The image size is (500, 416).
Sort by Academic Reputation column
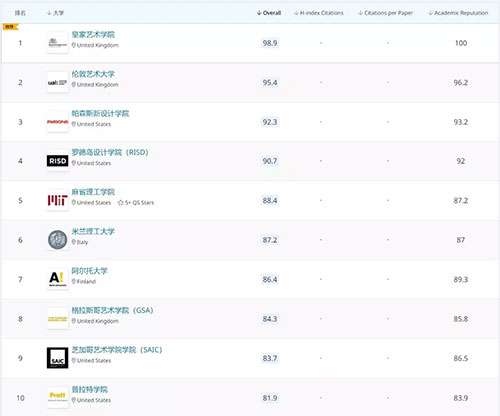click(458, 13)
